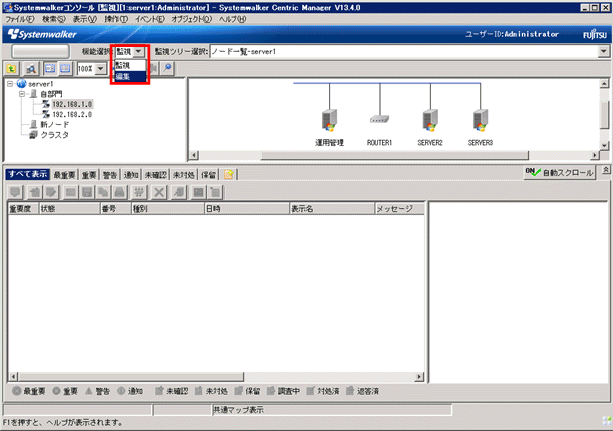
Task: Open the 表示(V) menu
Action: click(x=85, y=19)
